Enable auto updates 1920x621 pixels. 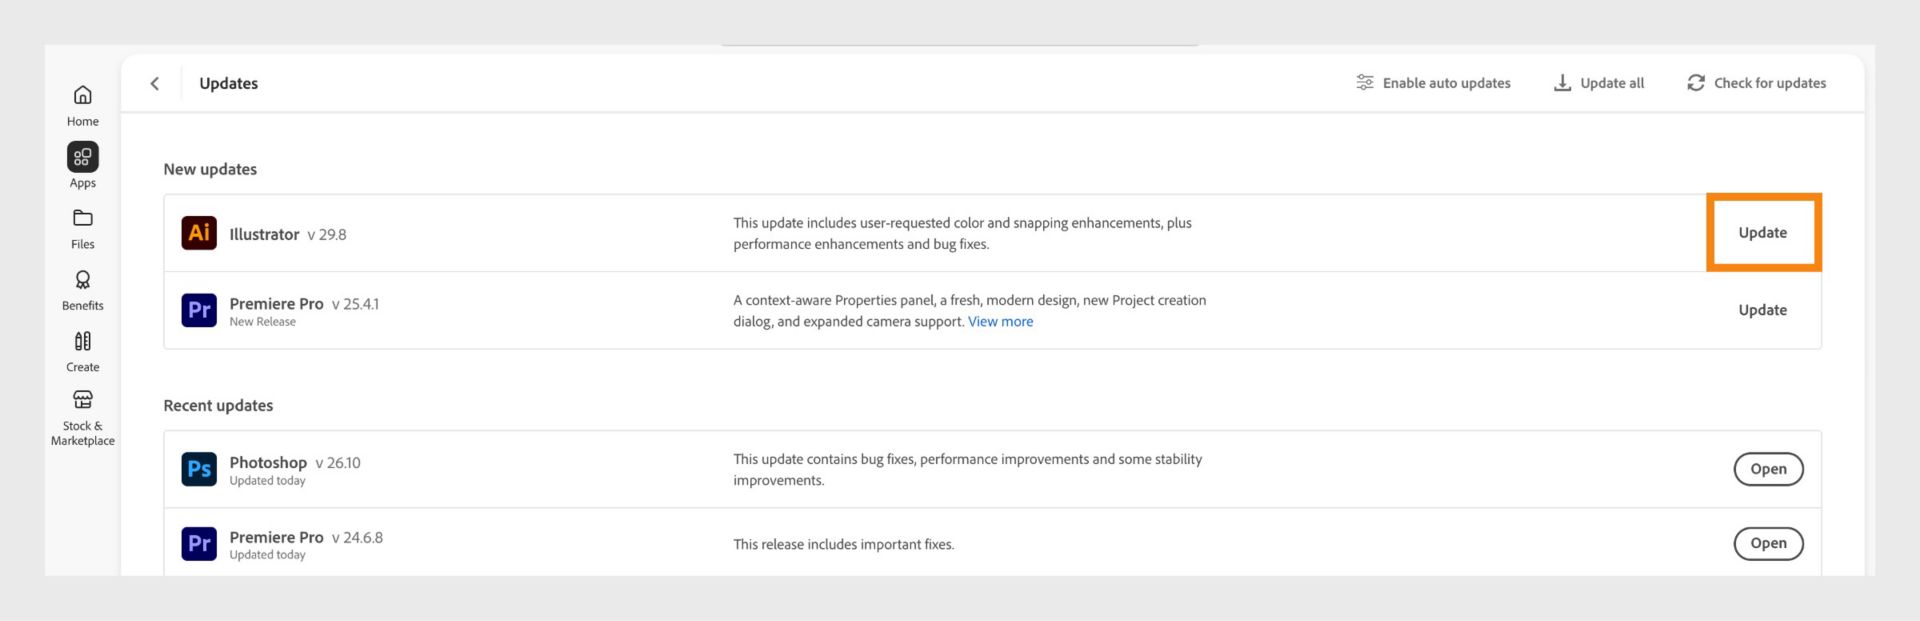tap(1433, 83)
